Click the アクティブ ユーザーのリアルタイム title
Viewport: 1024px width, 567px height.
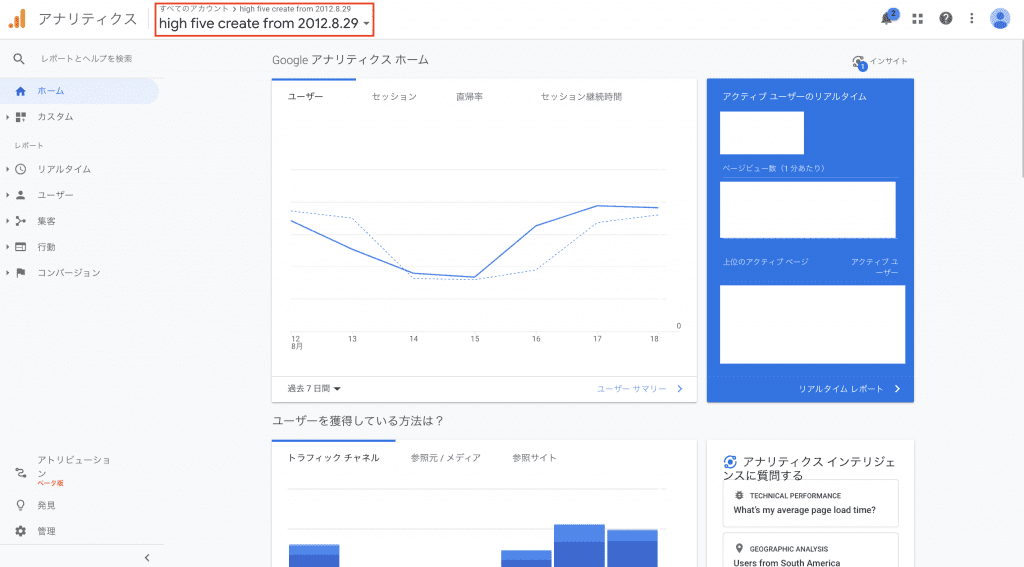795,96
